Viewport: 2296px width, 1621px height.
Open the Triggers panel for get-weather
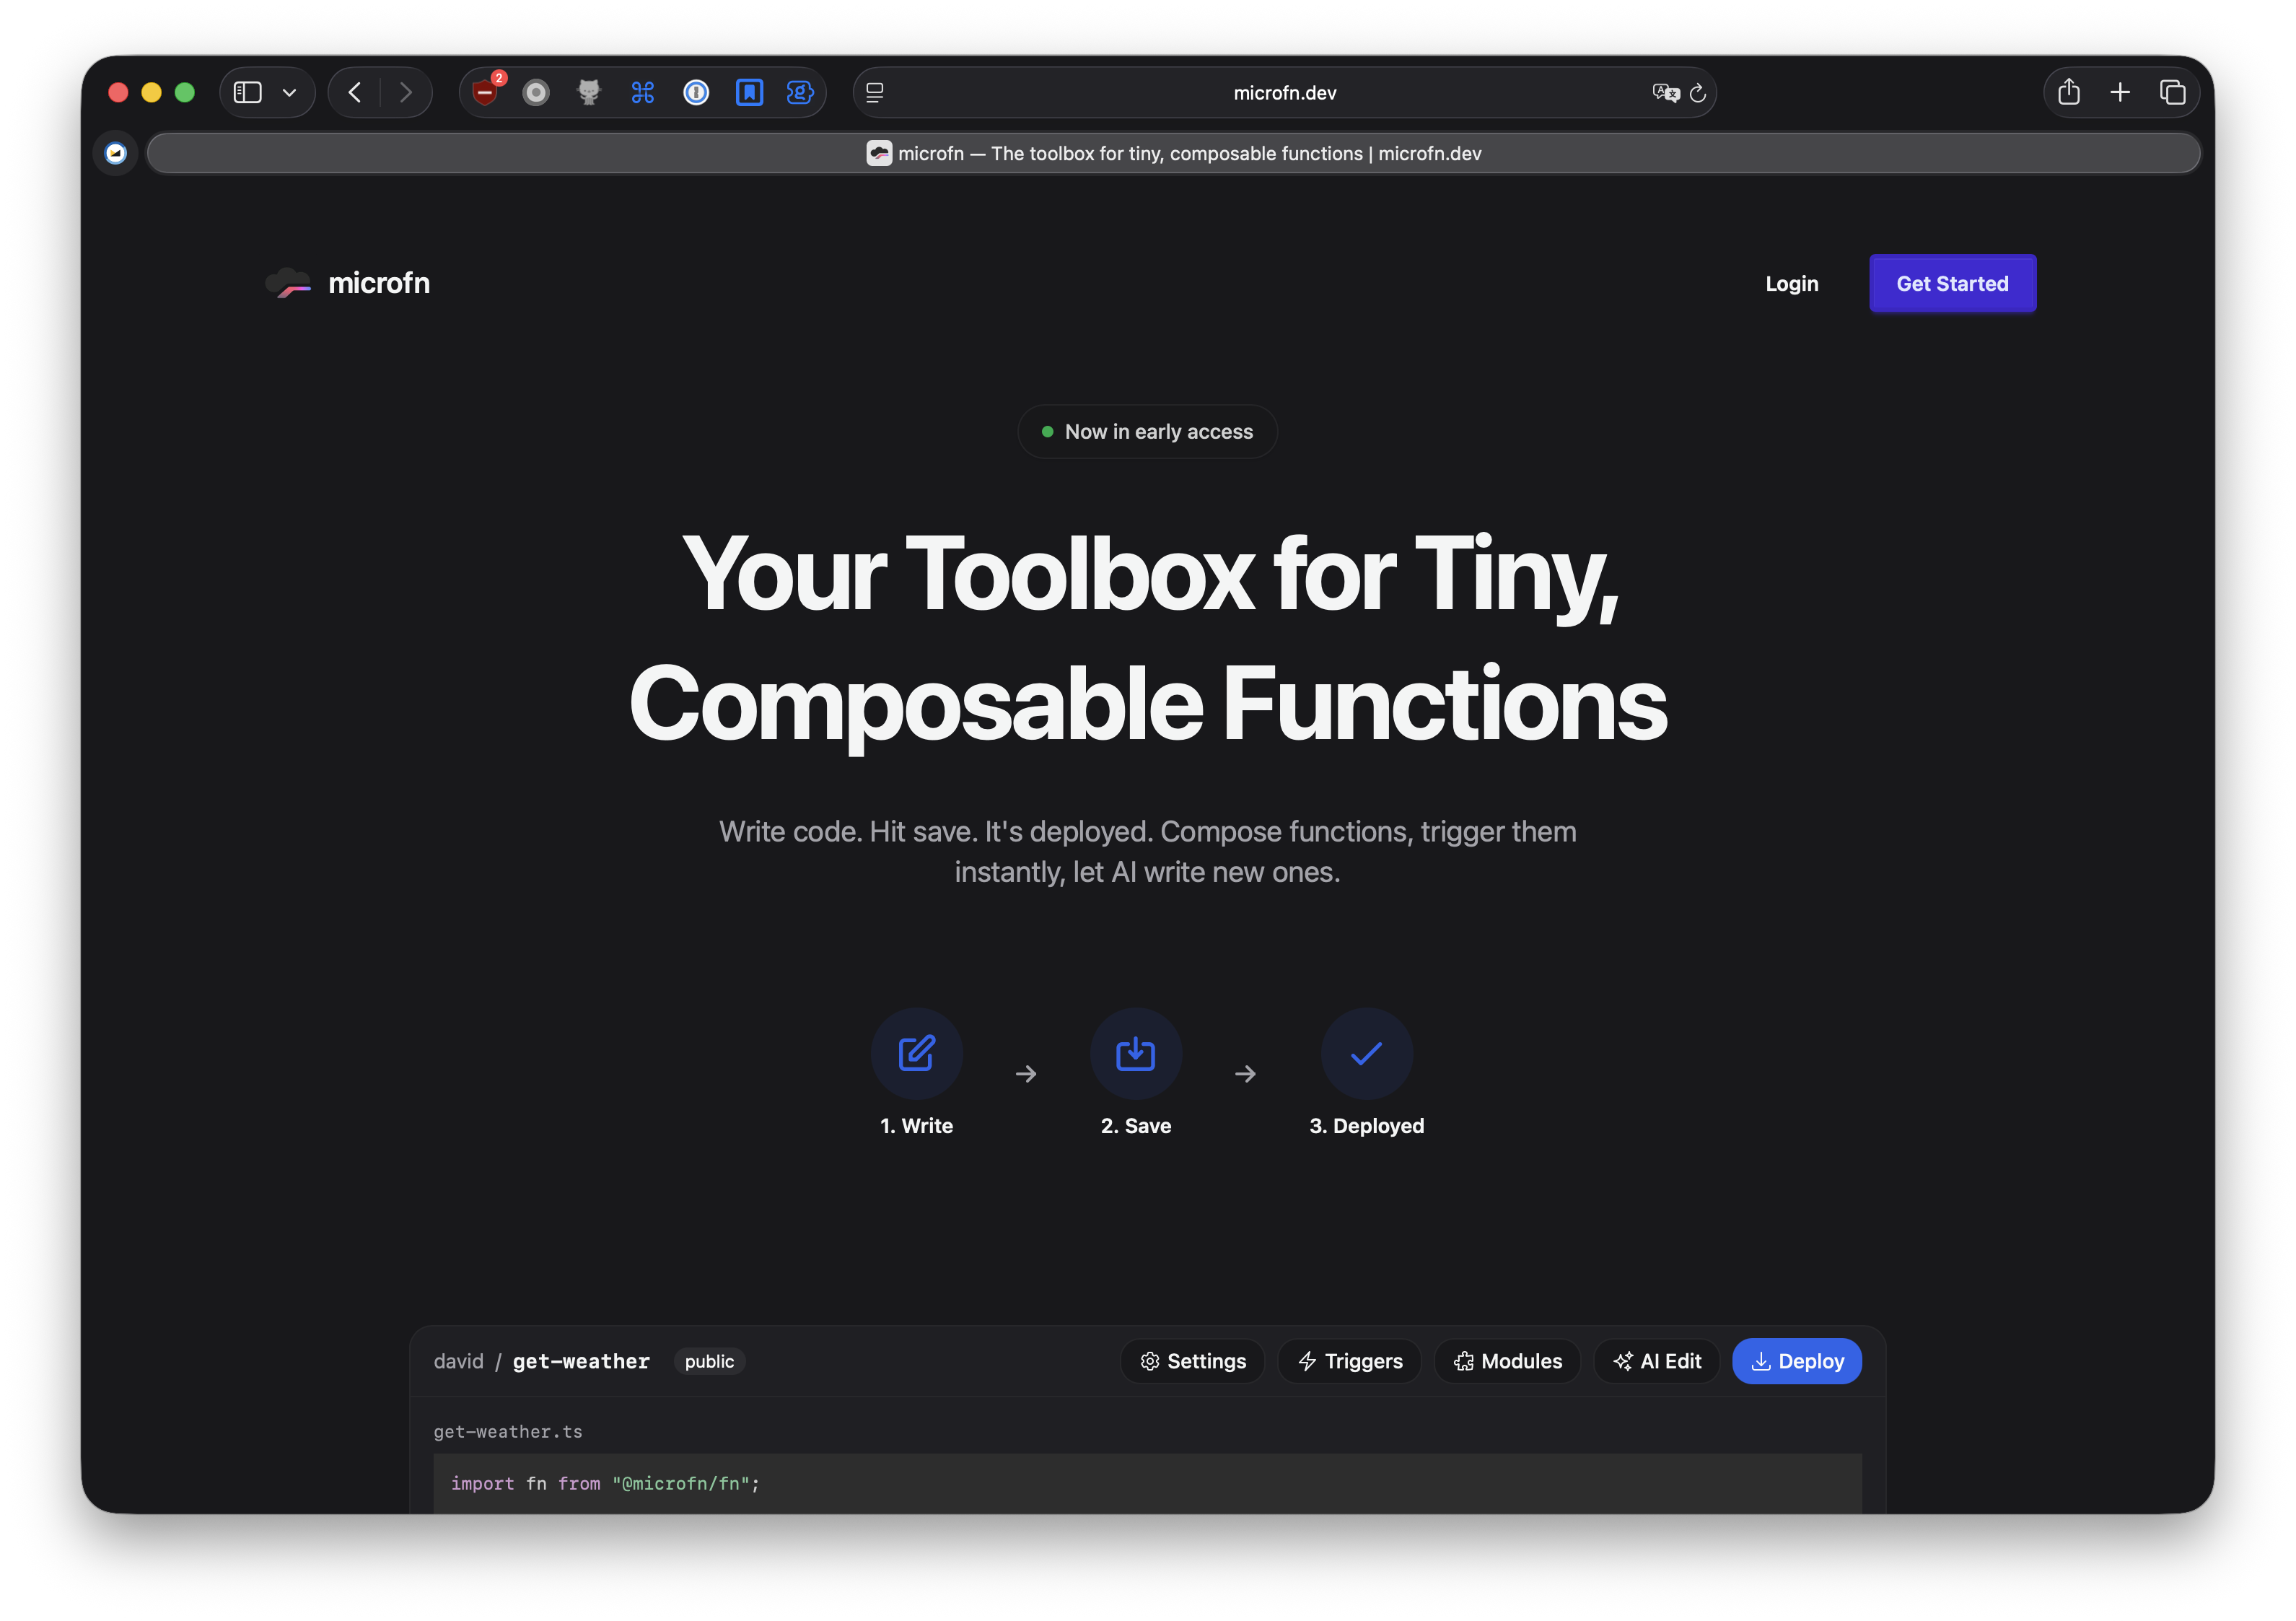tap(1348, 1361)
